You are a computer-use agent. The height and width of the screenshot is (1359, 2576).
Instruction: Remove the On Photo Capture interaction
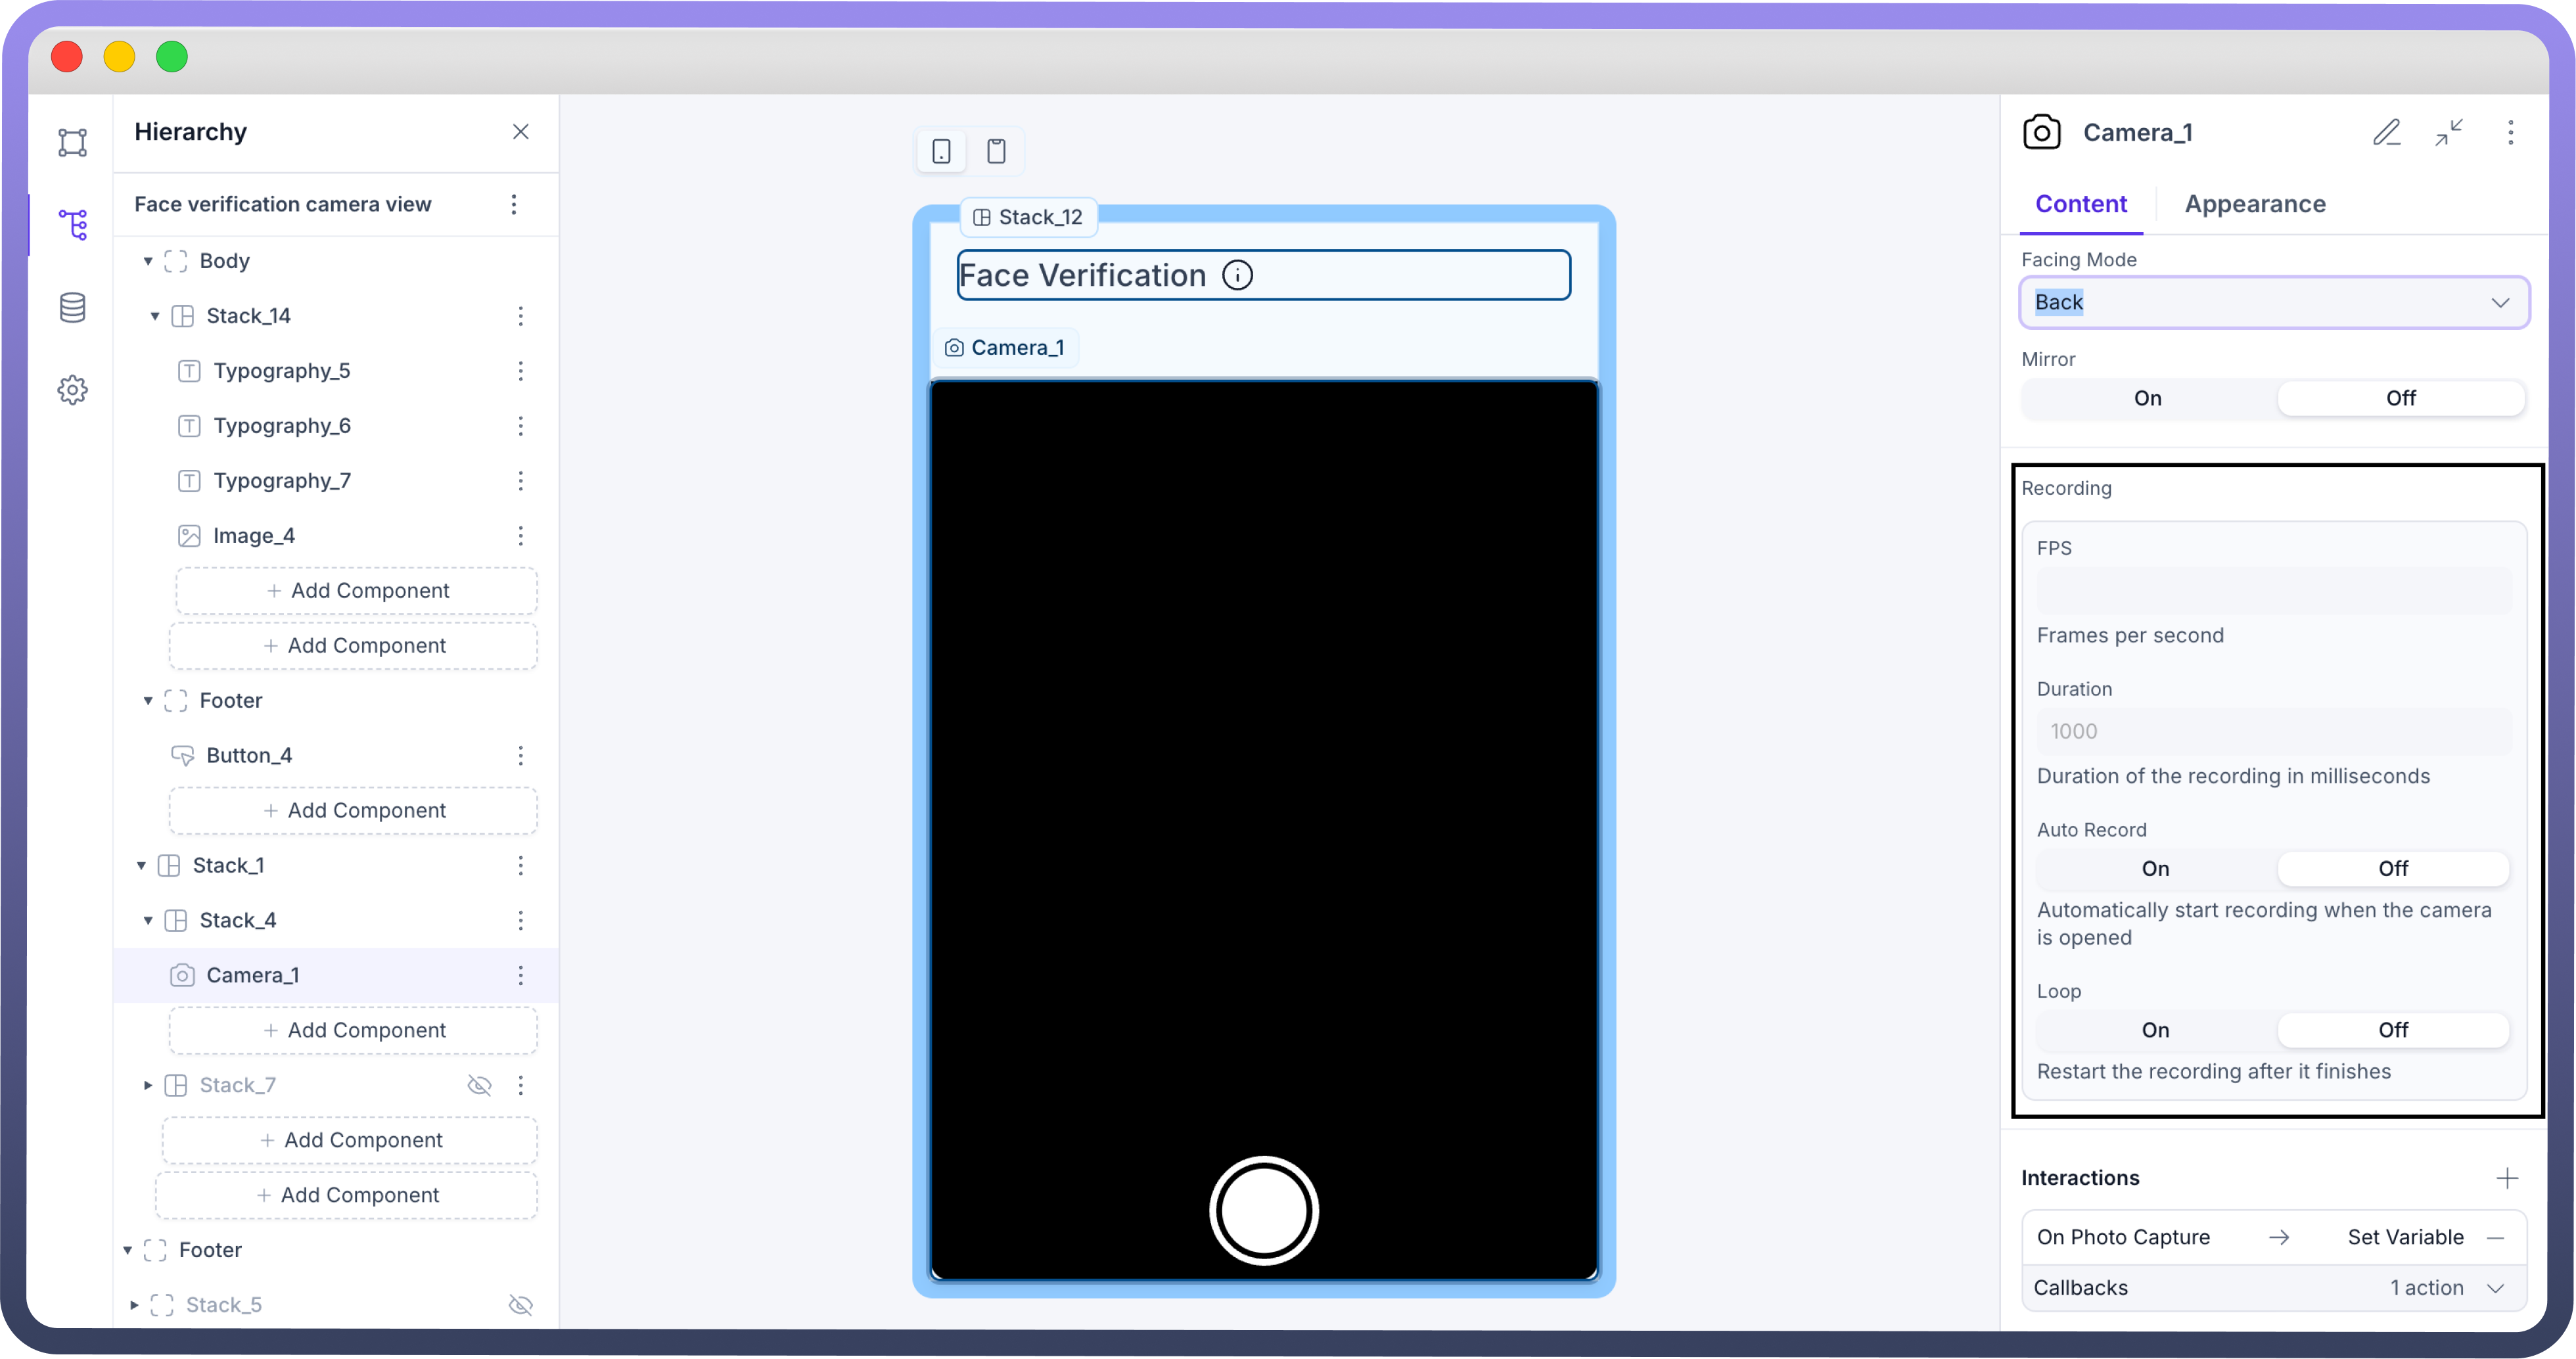(x=2495, y=1237)
